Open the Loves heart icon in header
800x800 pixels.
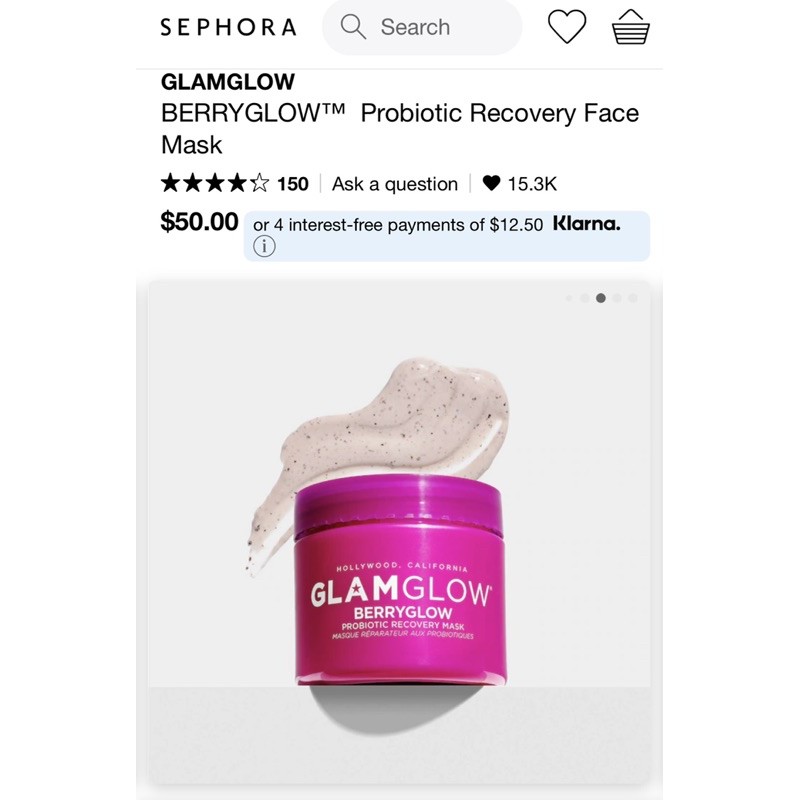pyautogui.click(x=567, y=27)
